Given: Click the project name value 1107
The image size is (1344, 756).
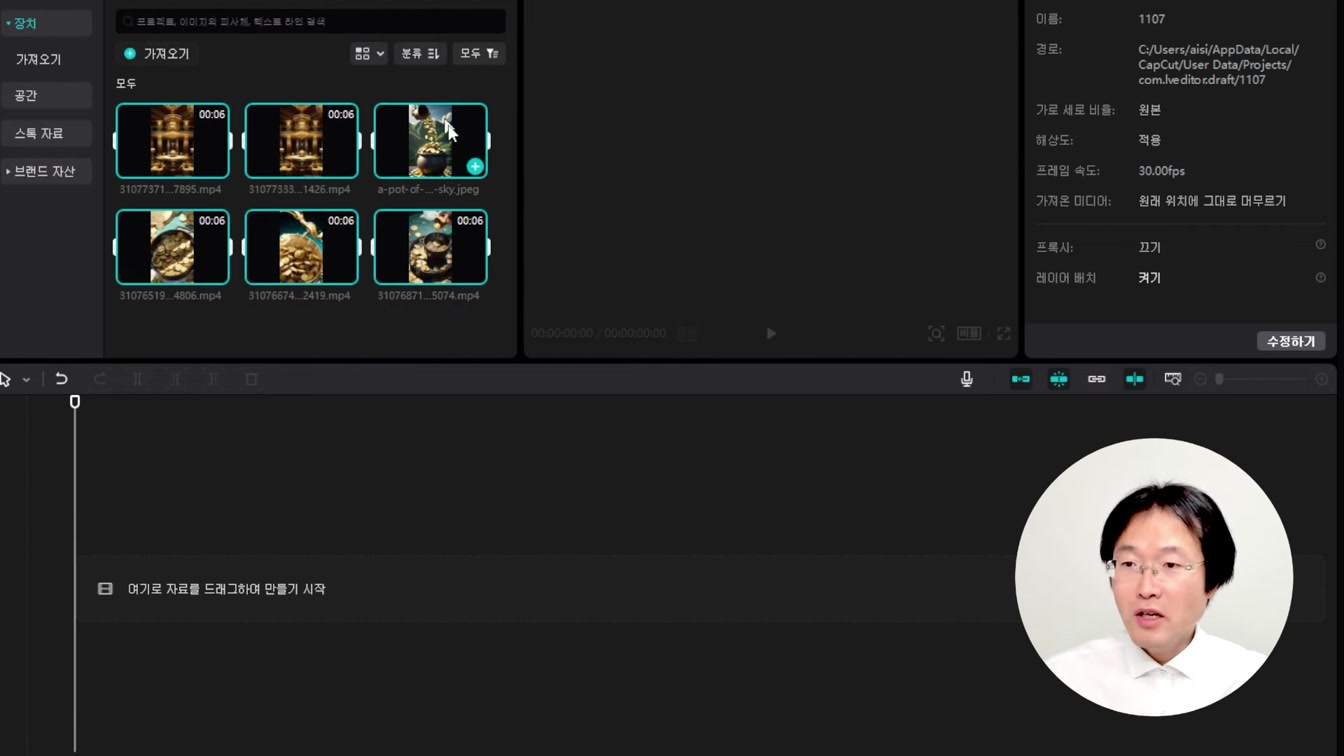Looking at the screenshot, I should click(1151, 19).
